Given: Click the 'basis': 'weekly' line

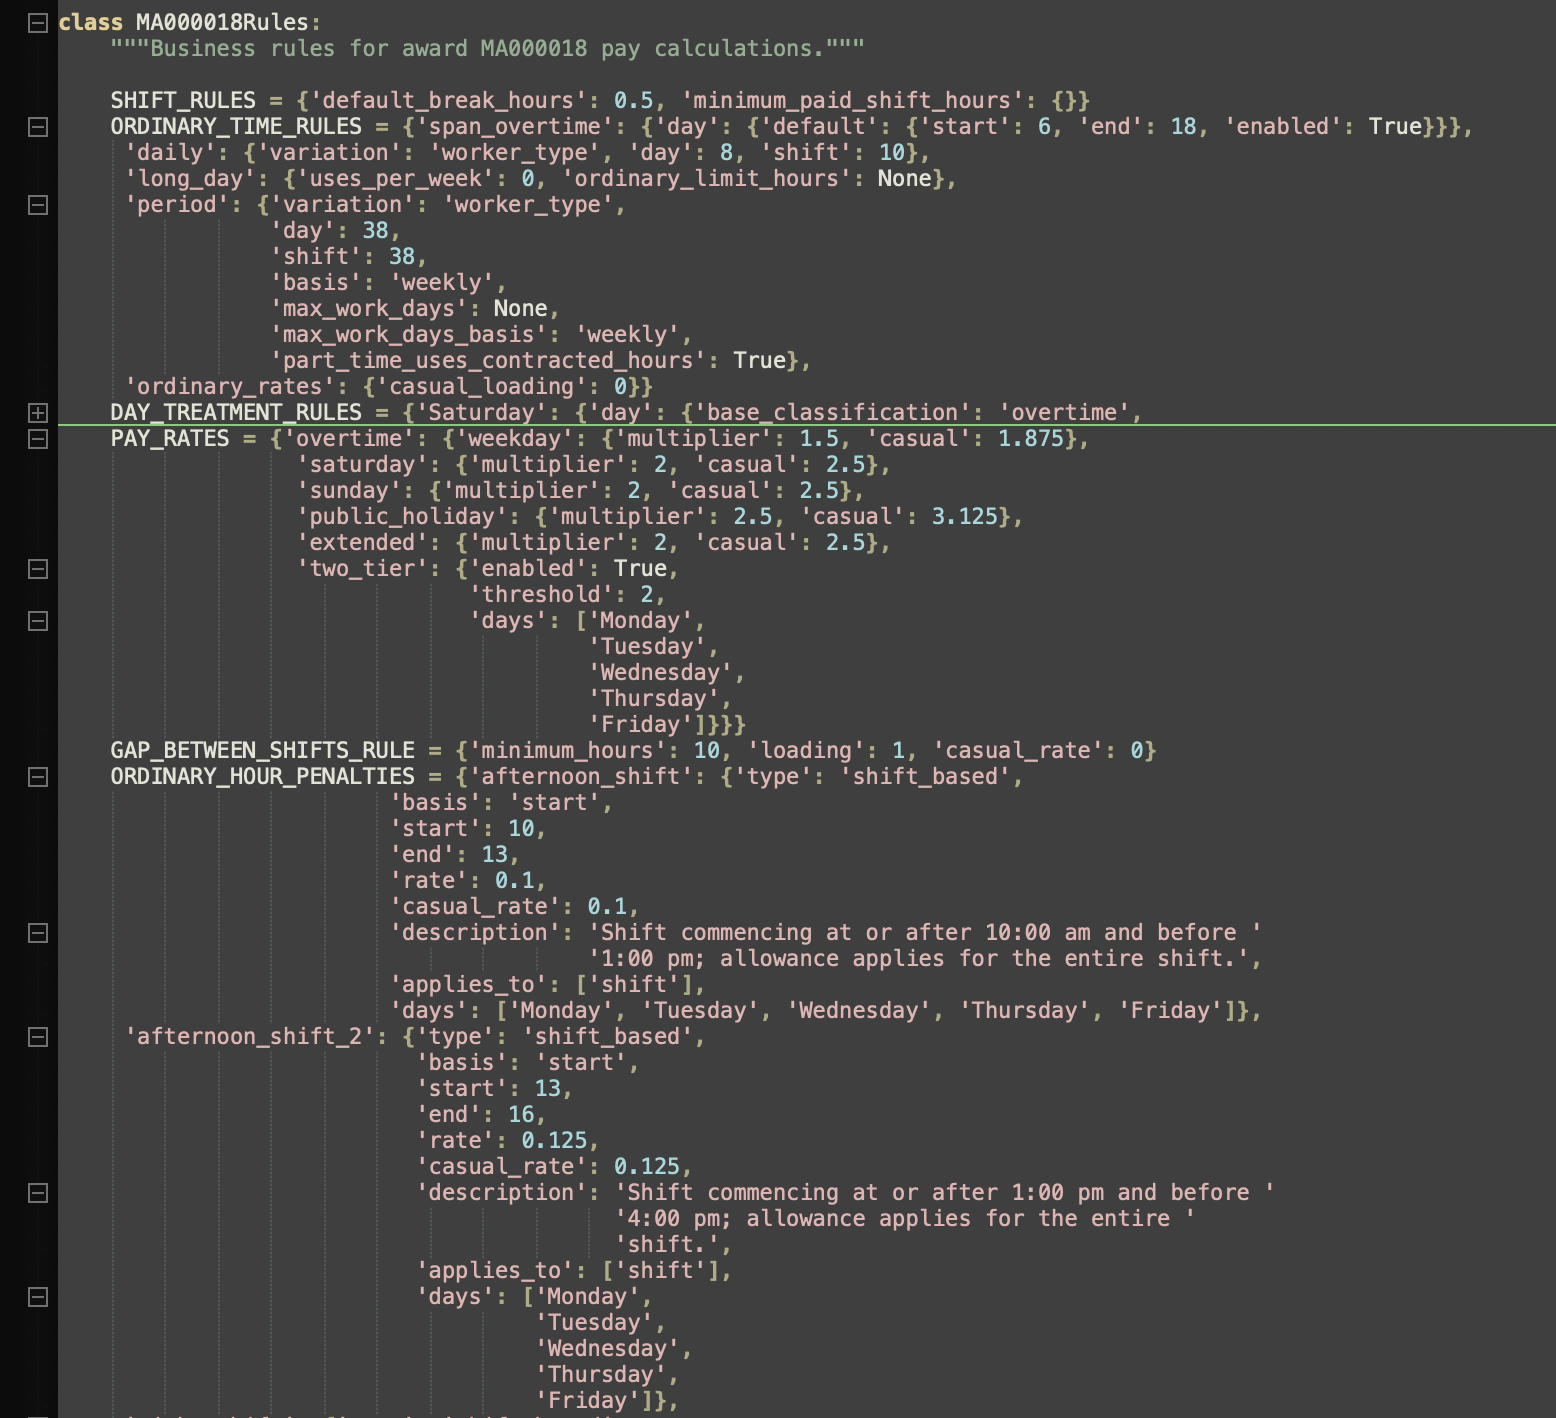Looking at the screenshot, I should coord(389,282).
